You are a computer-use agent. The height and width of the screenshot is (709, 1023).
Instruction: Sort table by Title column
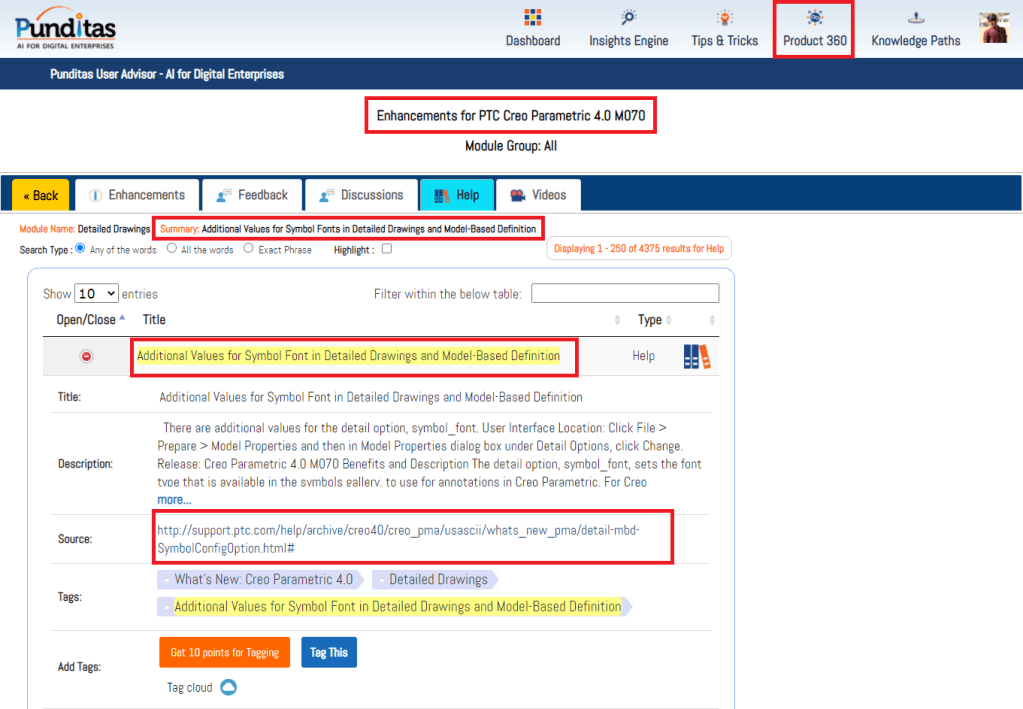click(155, 320)
